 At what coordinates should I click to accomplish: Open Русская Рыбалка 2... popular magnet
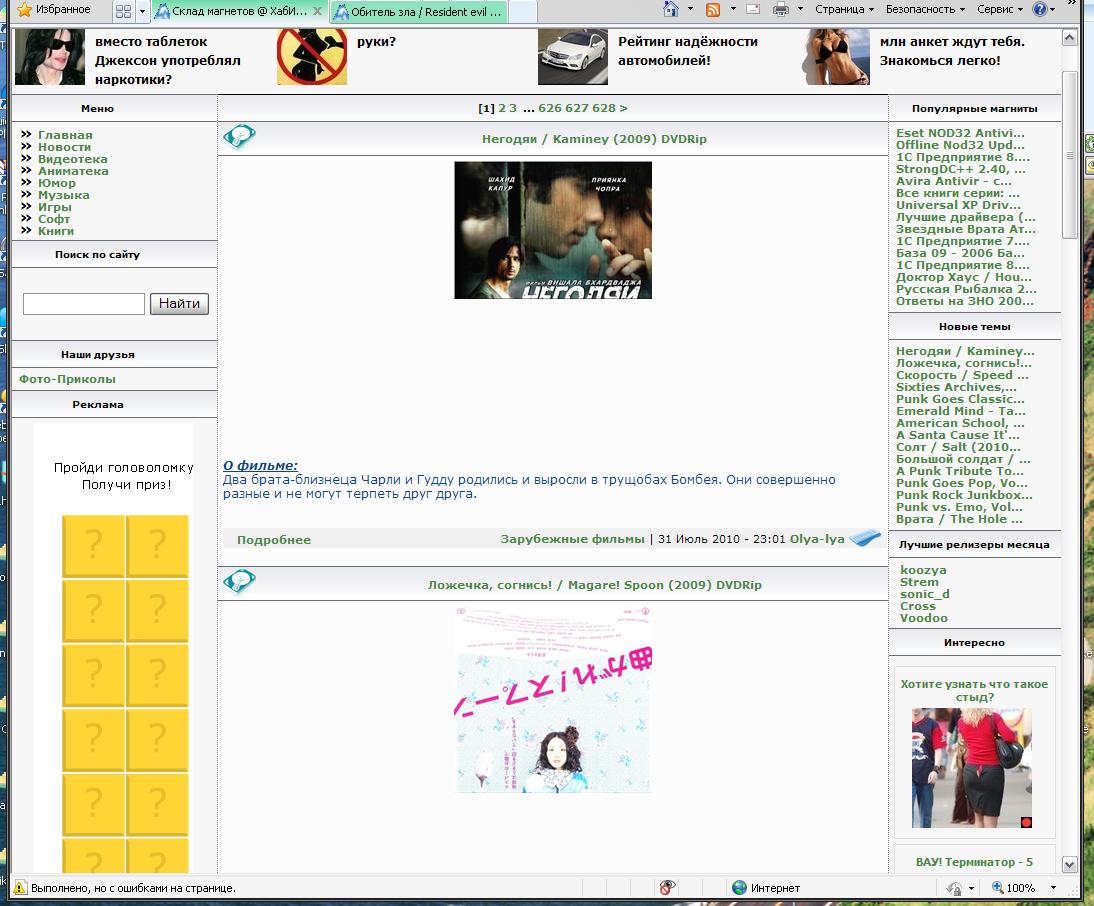tap(966, 289)
